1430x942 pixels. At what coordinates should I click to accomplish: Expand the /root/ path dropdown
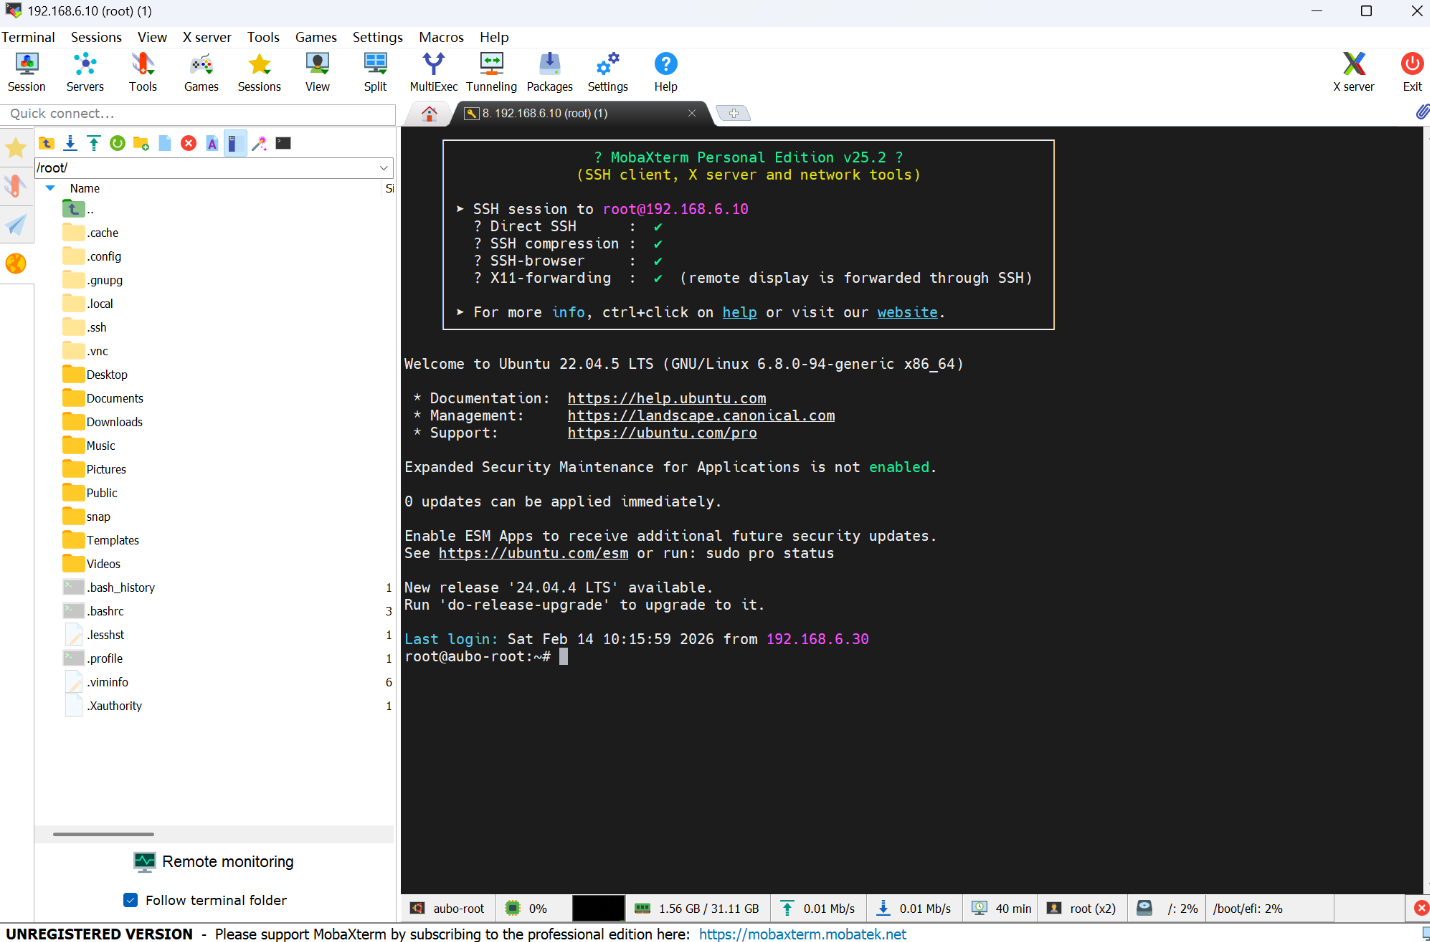point(383,168)
